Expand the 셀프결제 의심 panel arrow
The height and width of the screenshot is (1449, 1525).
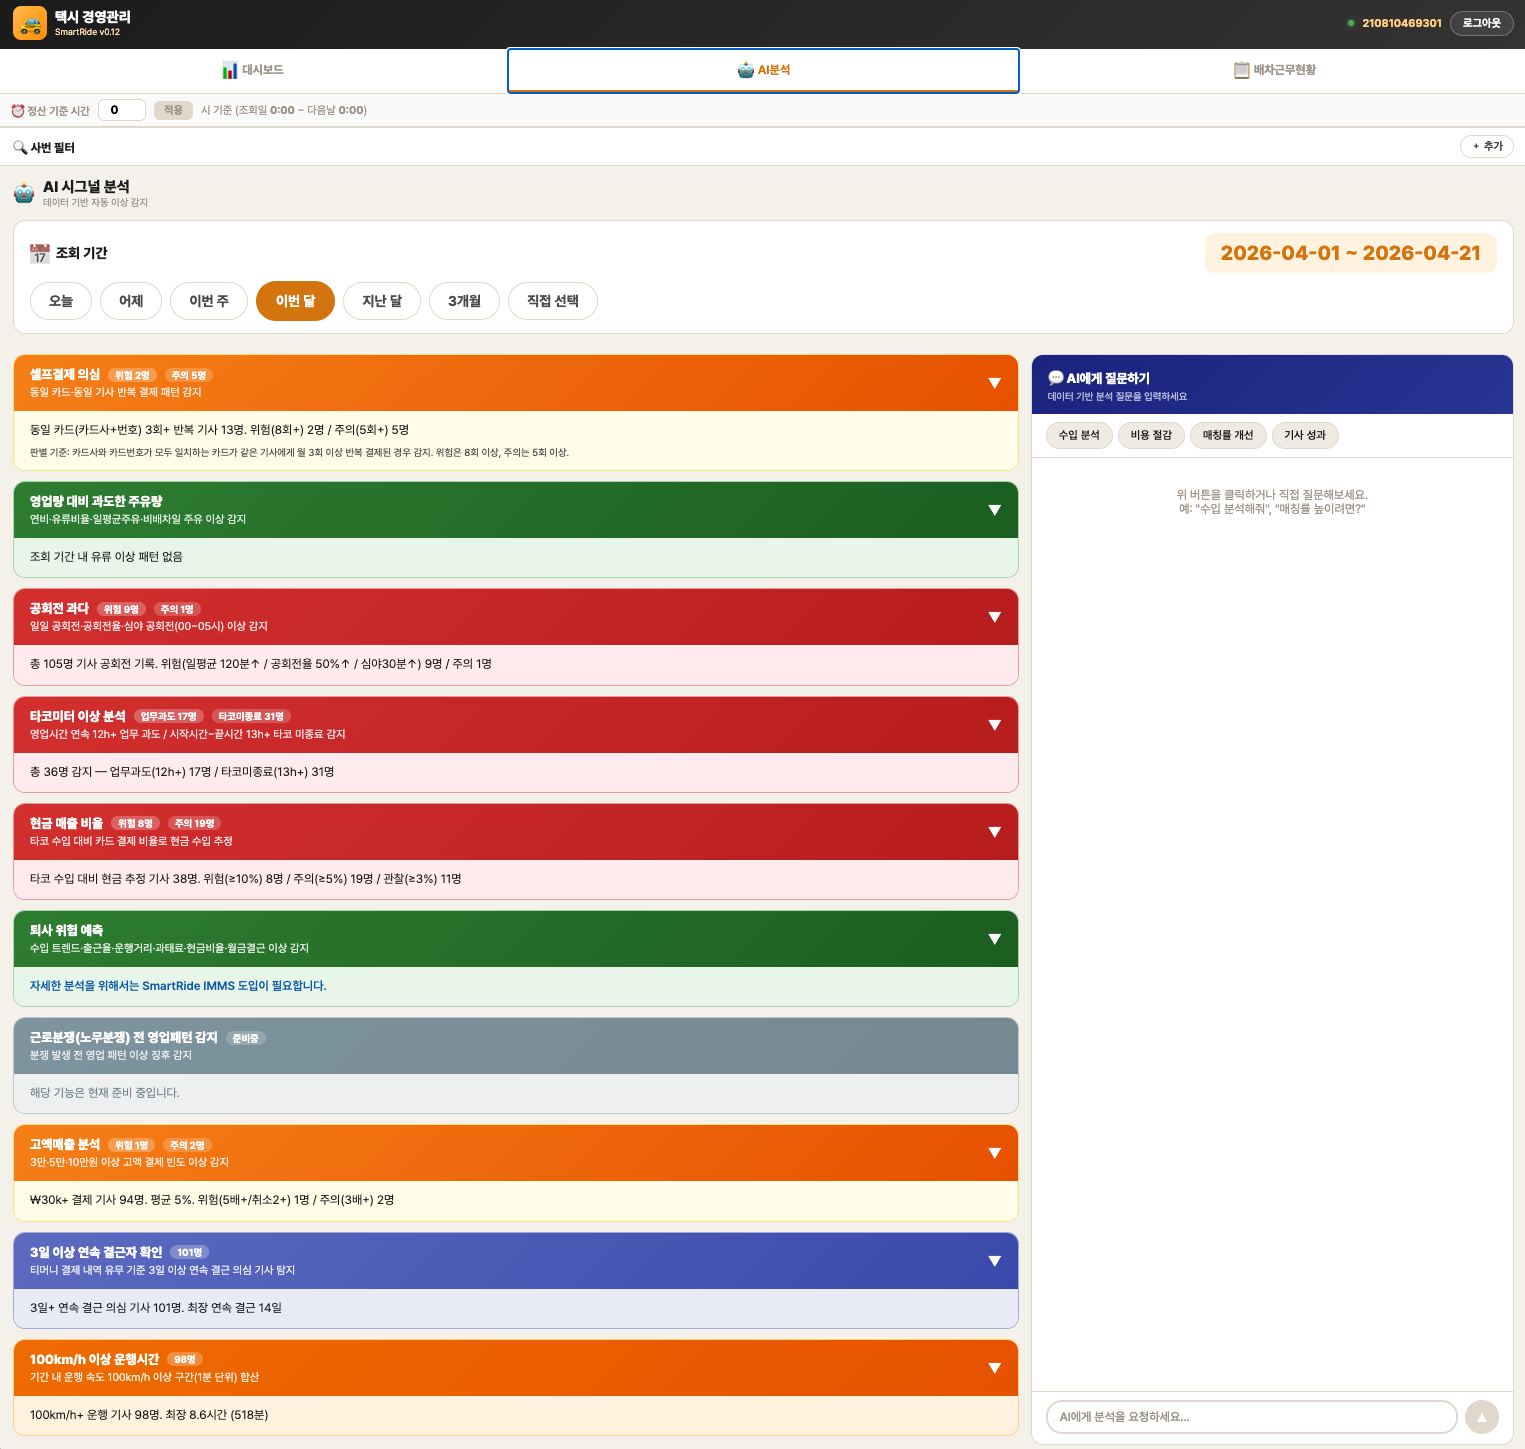994,383
